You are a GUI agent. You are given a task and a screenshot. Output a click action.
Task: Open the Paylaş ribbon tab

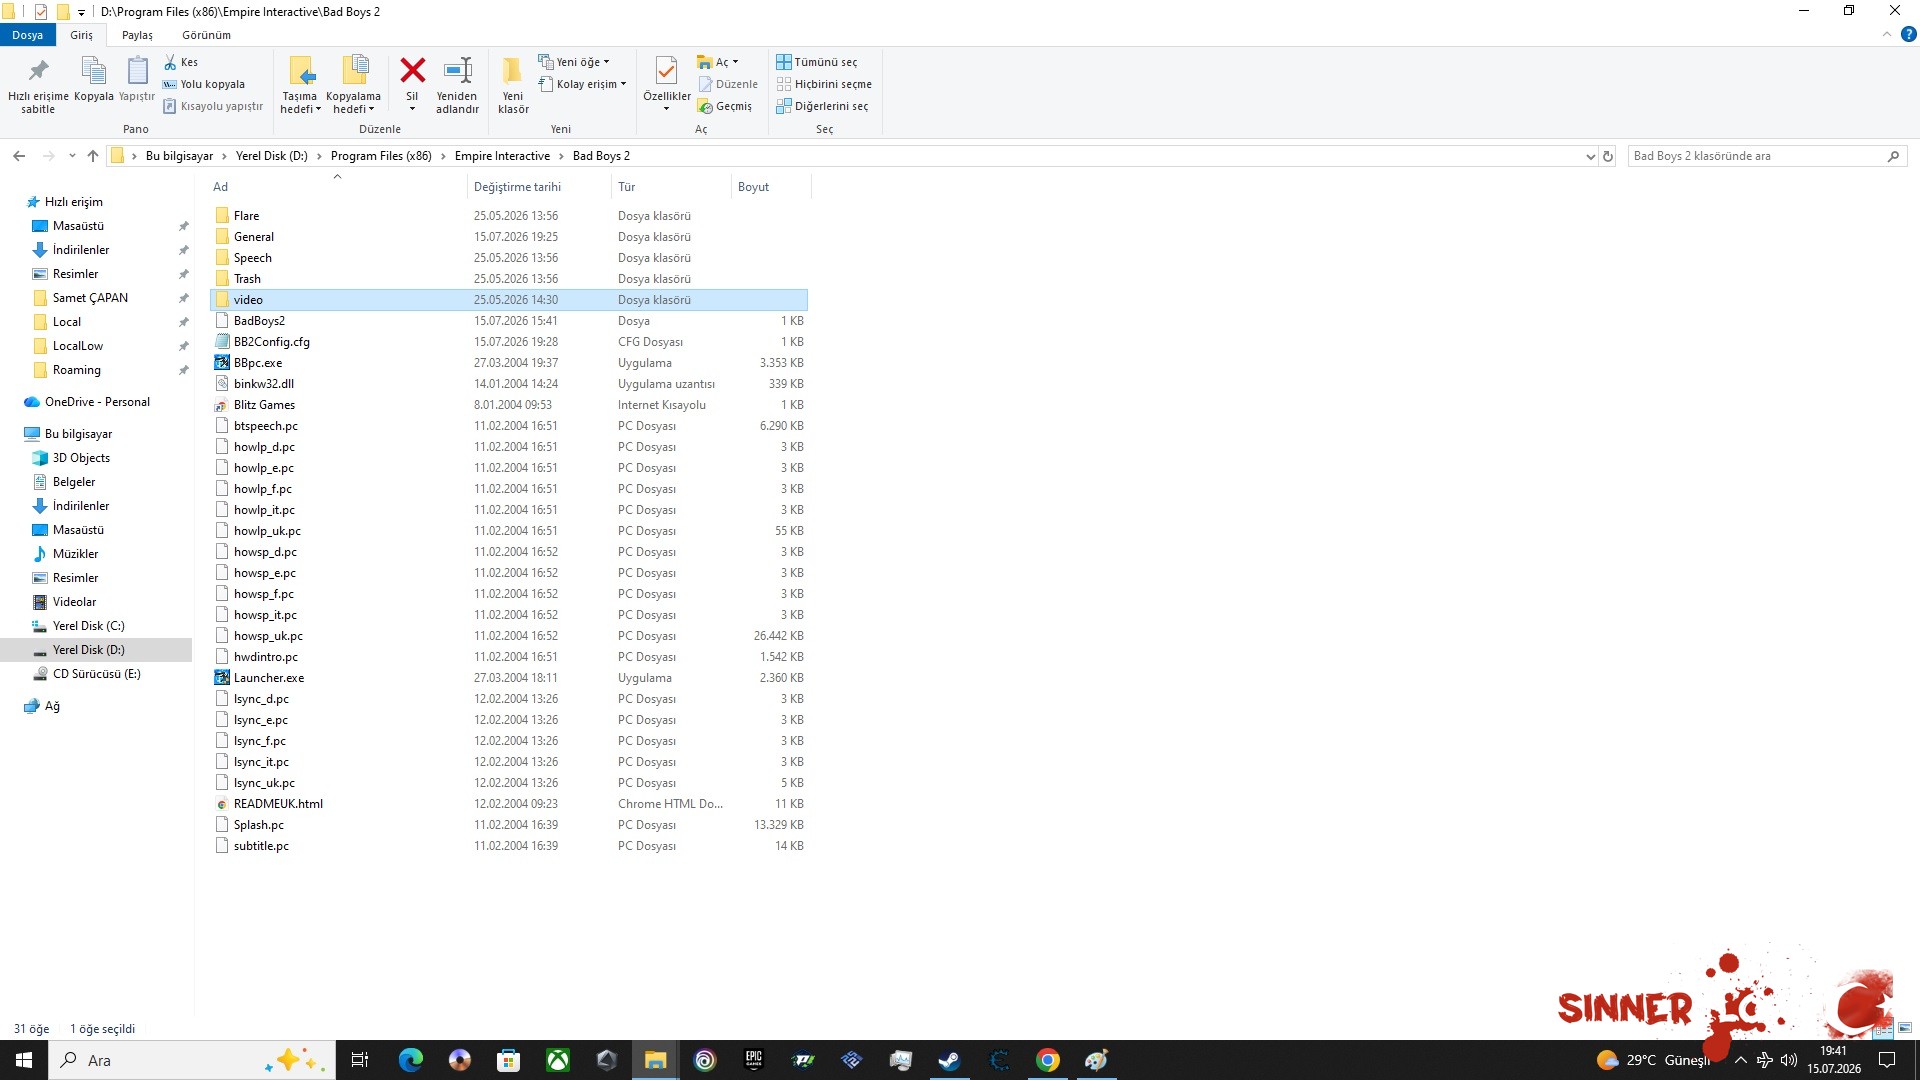(x=137, y=35)
